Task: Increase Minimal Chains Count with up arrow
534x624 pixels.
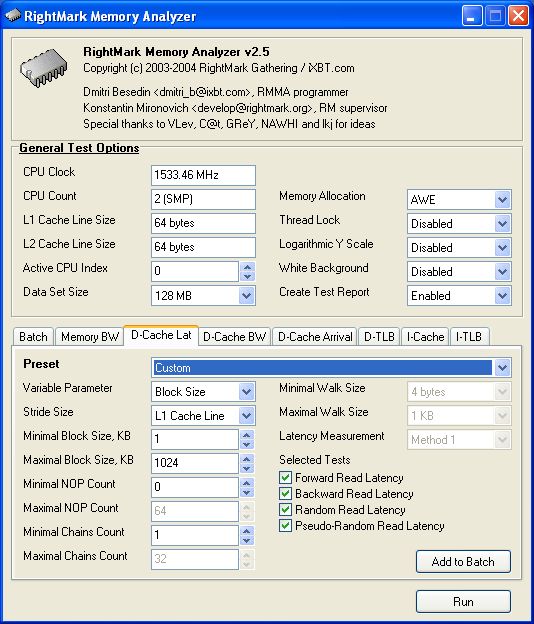Action: pos(247,530)
